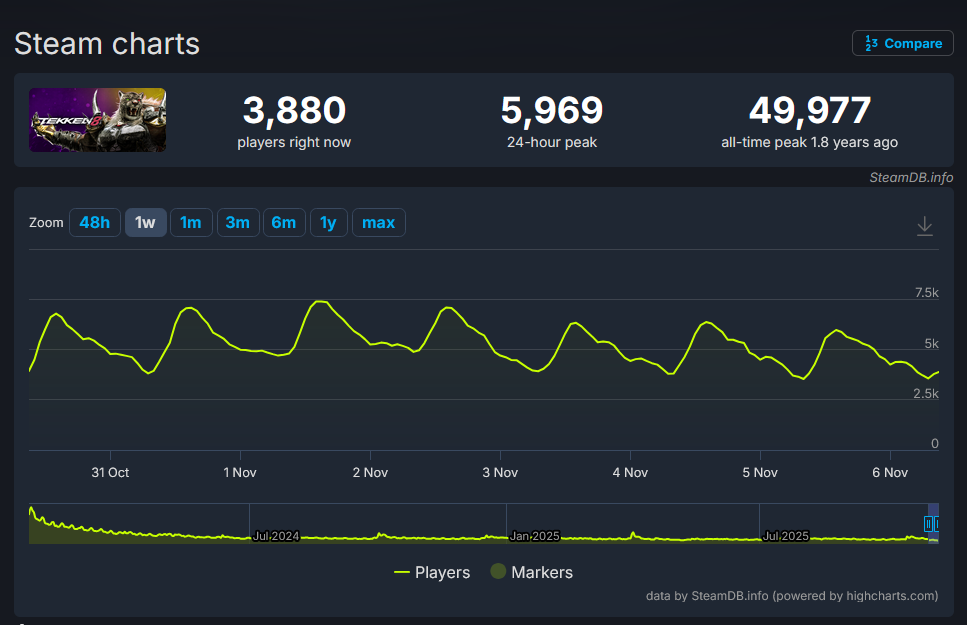Viewport: 967px width, 625px height.
Task: Set zoom range to 1y
Action: click(329, 223)
